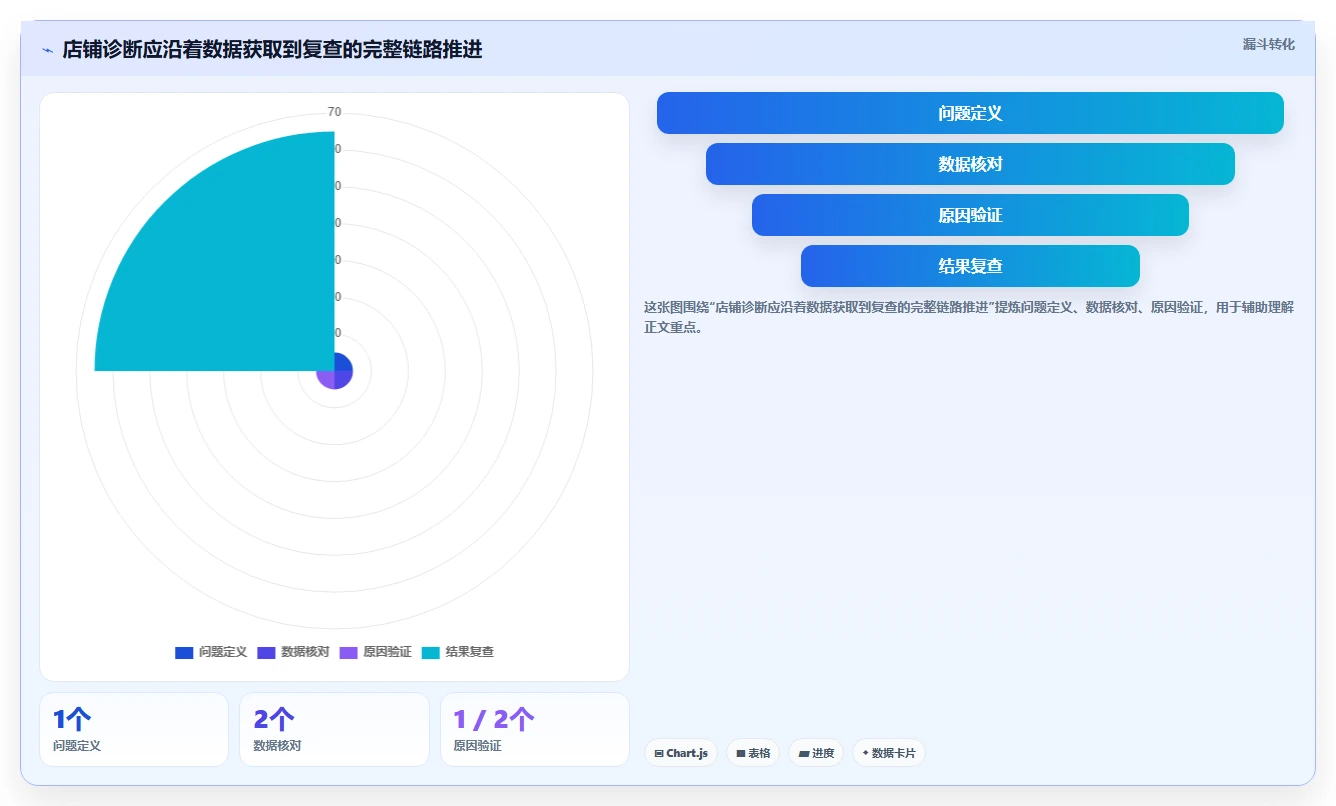Toggle the 问题定义 legend color swatch
The image size is (1336, 806).
click(x=184, y=652)
